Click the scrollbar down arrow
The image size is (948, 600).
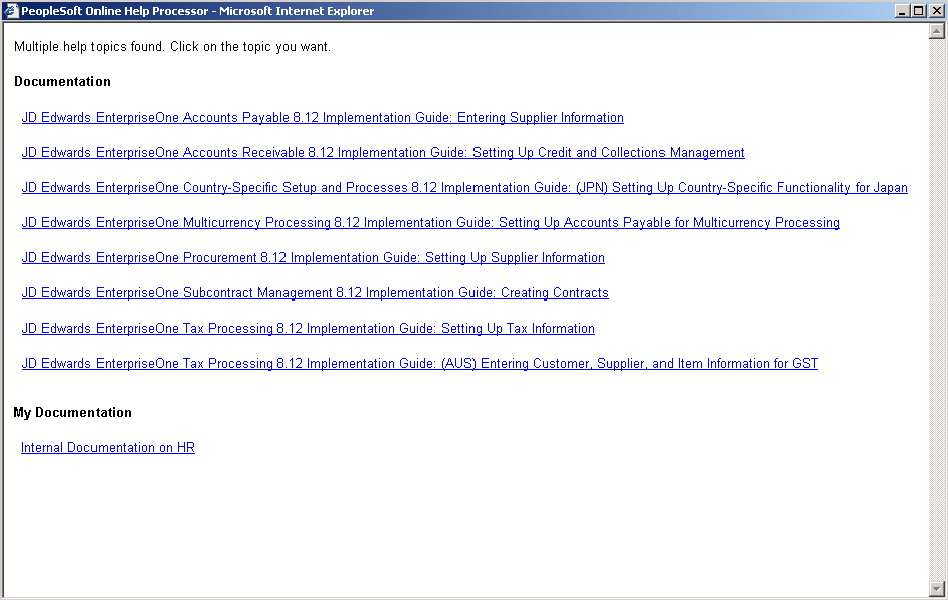click(x=937, y=588)
